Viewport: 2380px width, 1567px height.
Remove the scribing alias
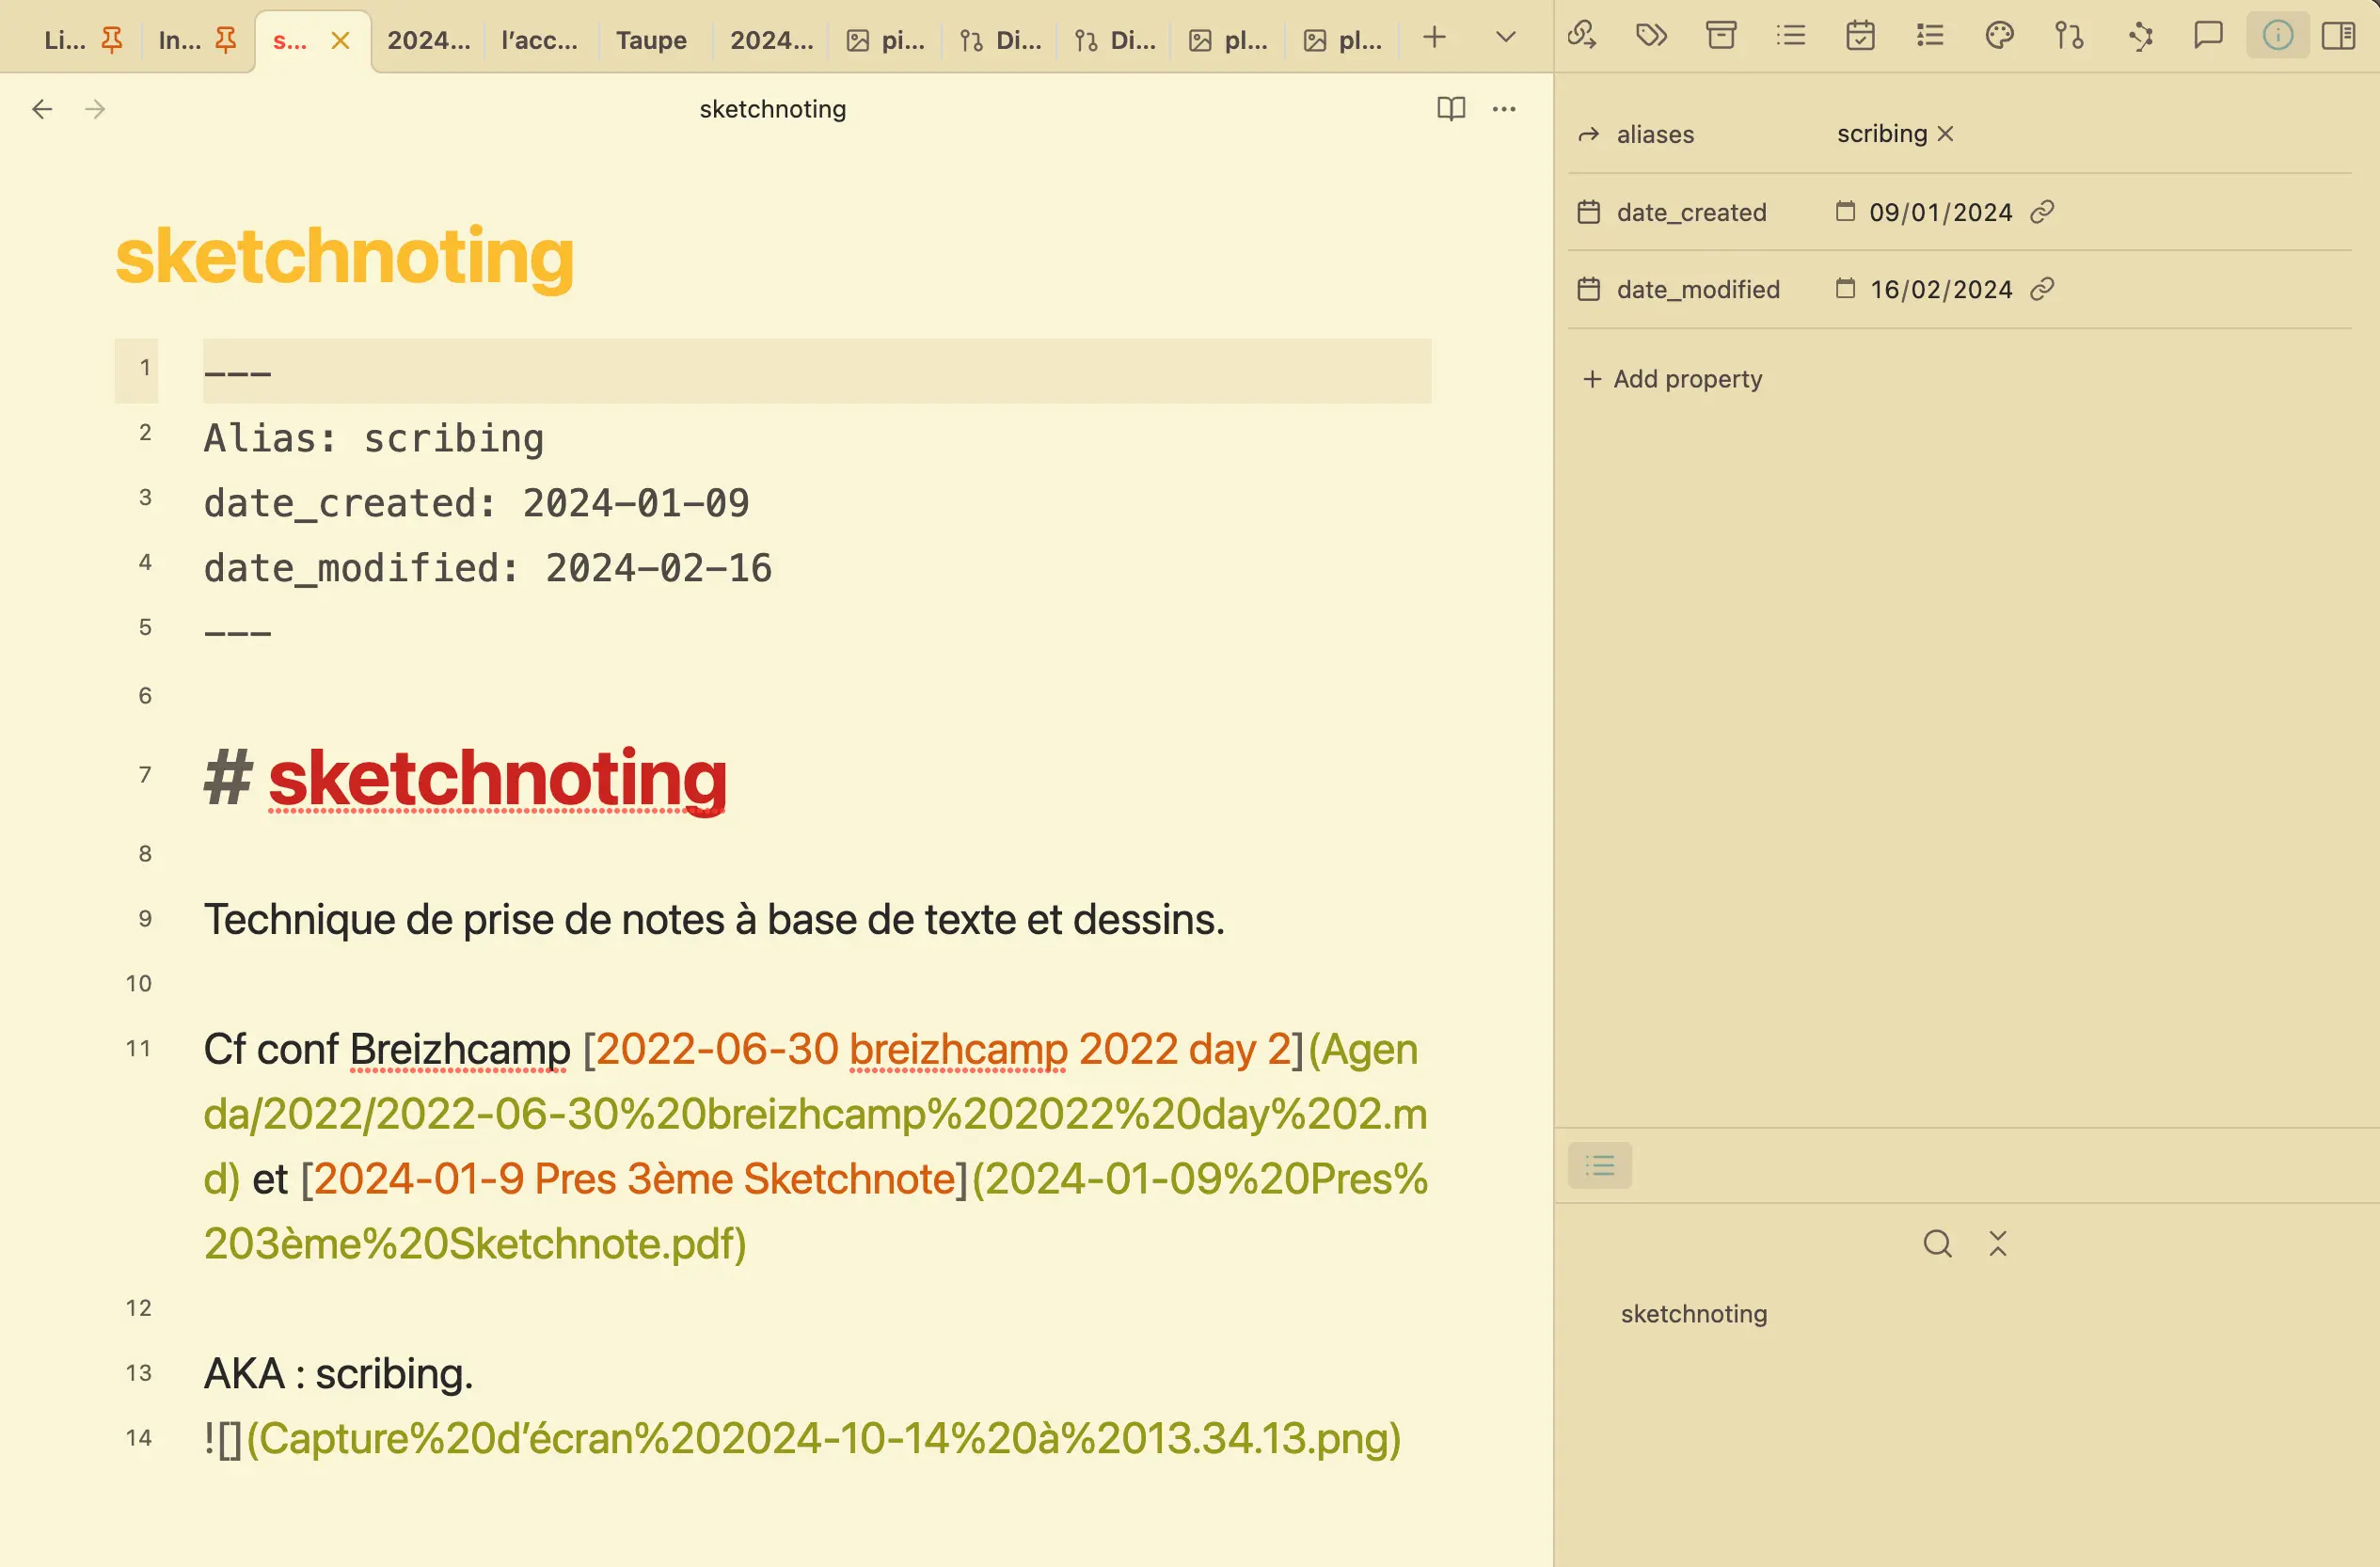pyautogui.click(x=1945, y=133)
